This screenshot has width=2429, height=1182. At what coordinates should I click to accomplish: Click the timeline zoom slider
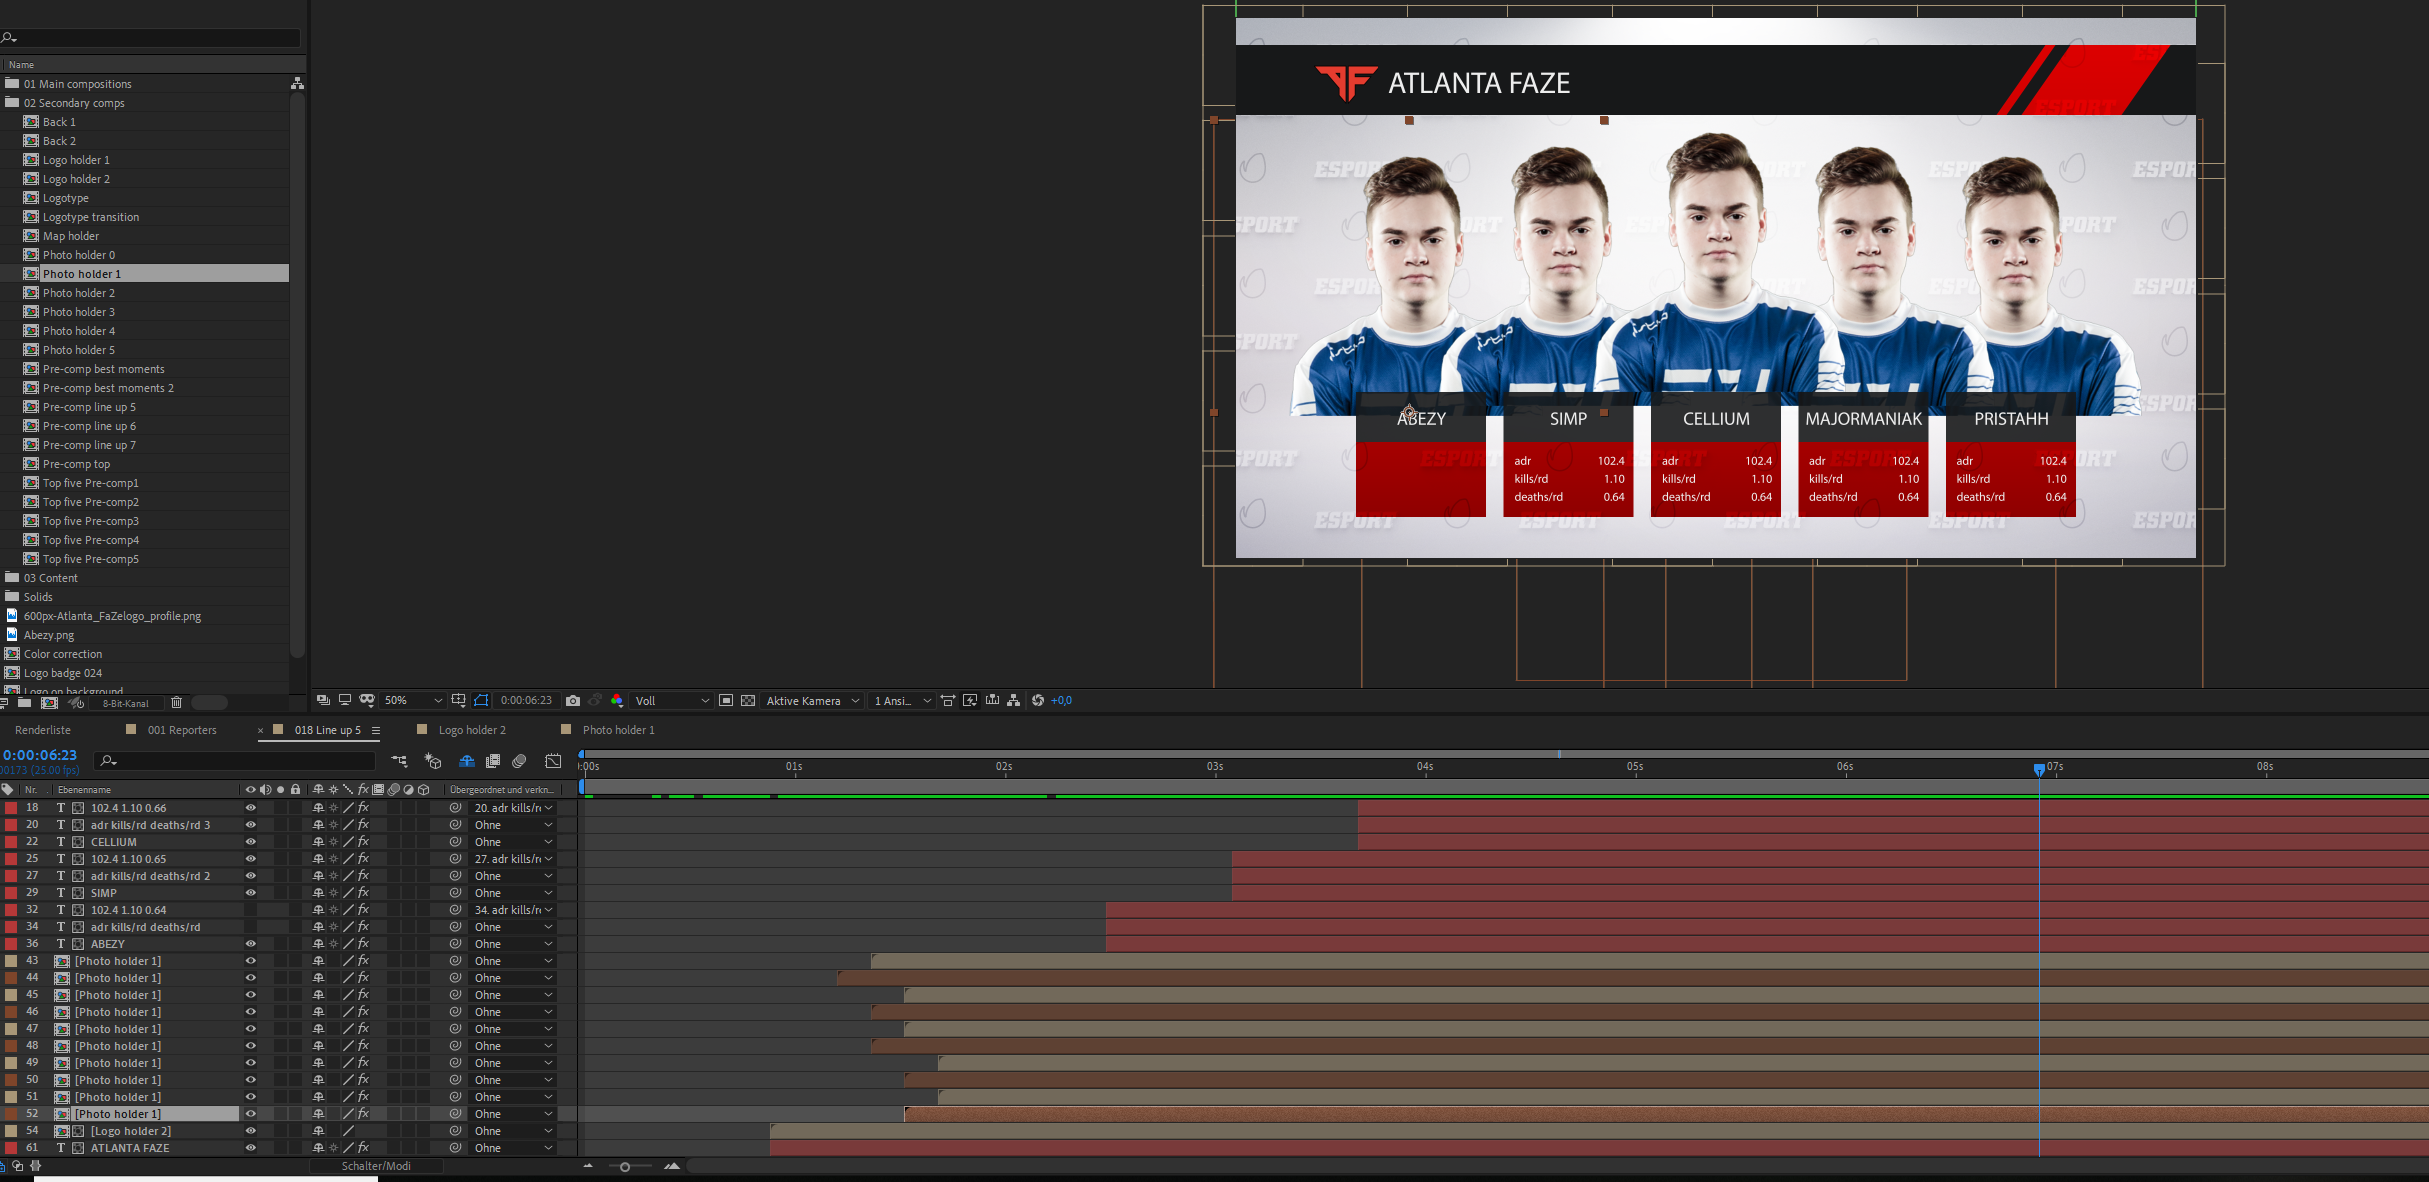(625, 1167)
